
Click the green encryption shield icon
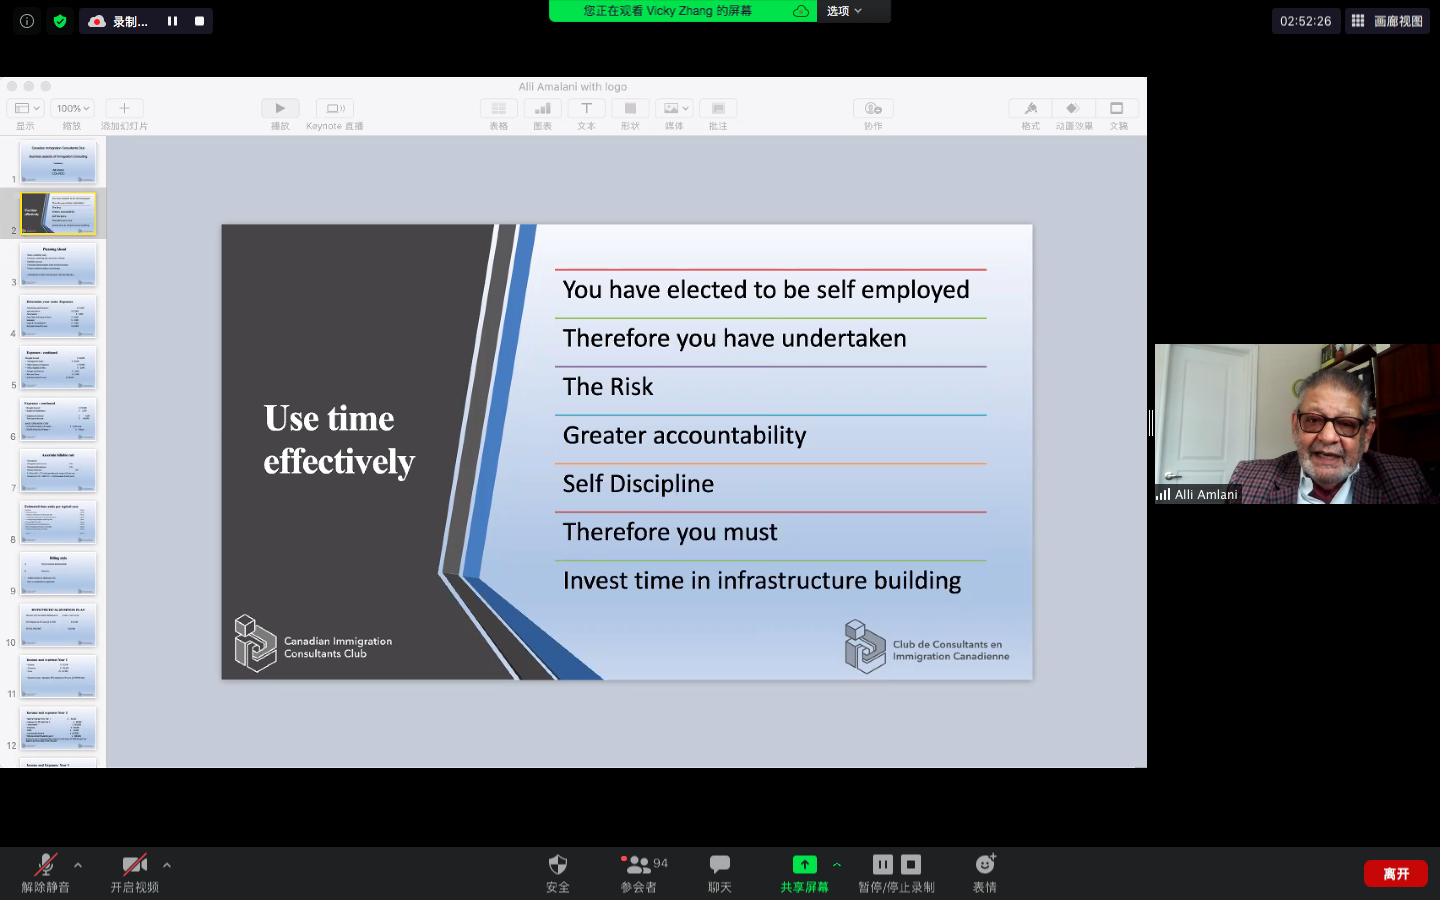click(60, 21)
